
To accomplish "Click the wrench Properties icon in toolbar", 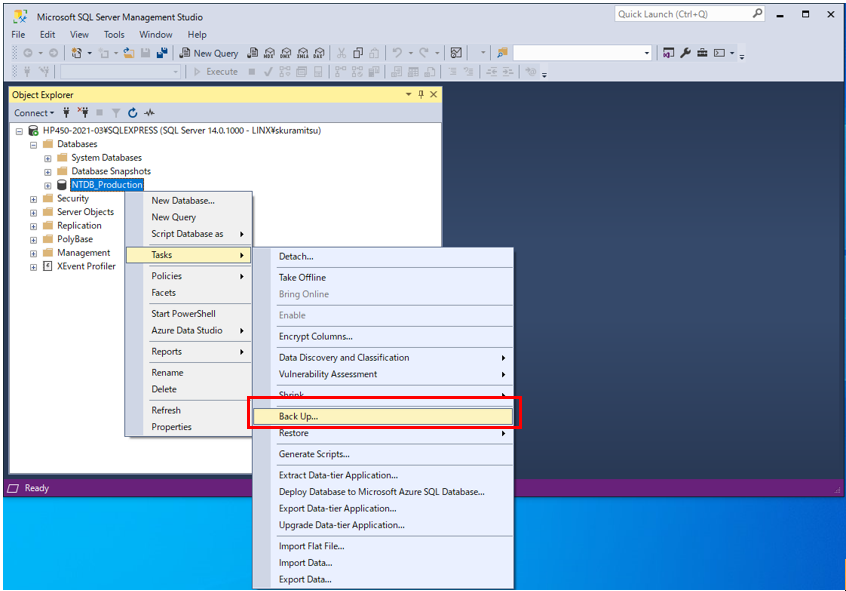I will [686, 53].
